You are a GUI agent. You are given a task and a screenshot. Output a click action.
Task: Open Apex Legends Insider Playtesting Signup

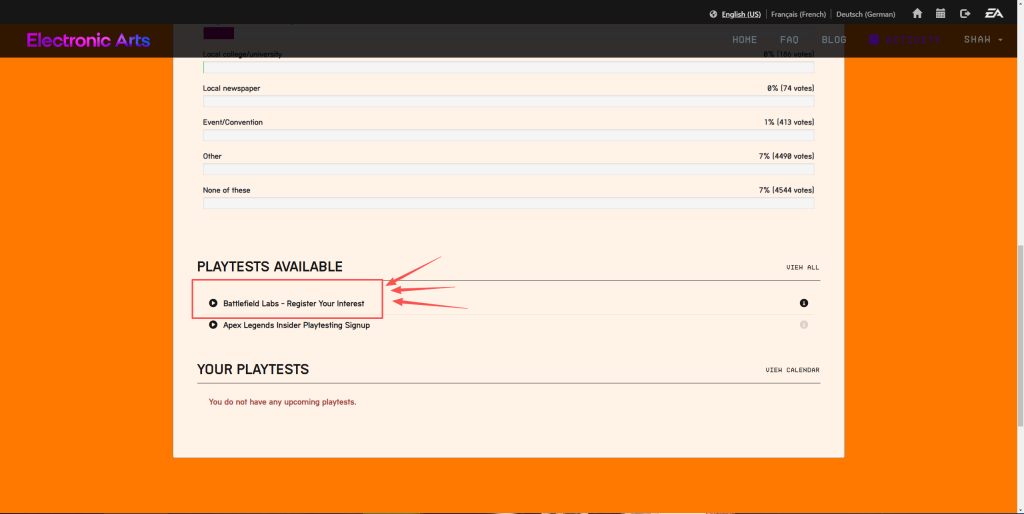296,325
